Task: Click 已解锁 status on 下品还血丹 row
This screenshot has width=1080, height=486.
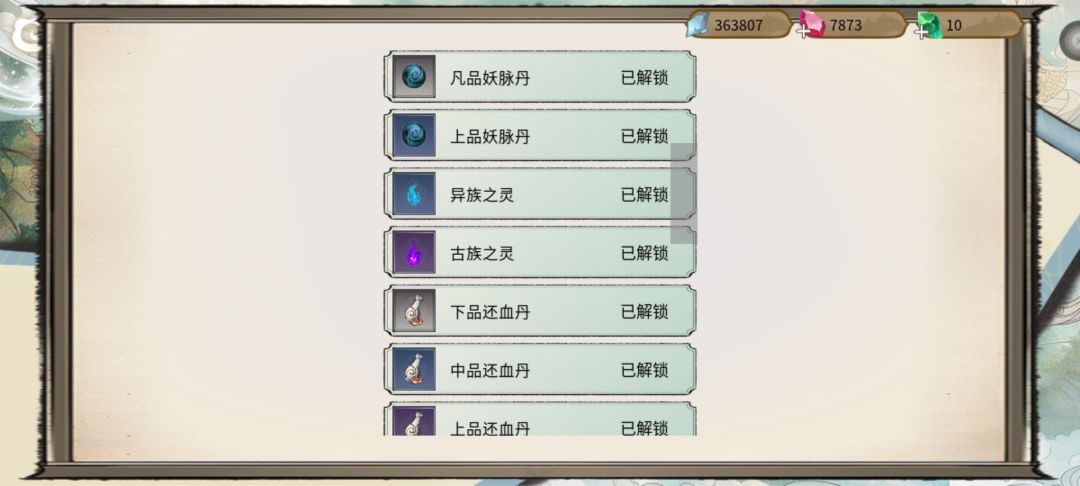Action: click(x=645, y=312)
